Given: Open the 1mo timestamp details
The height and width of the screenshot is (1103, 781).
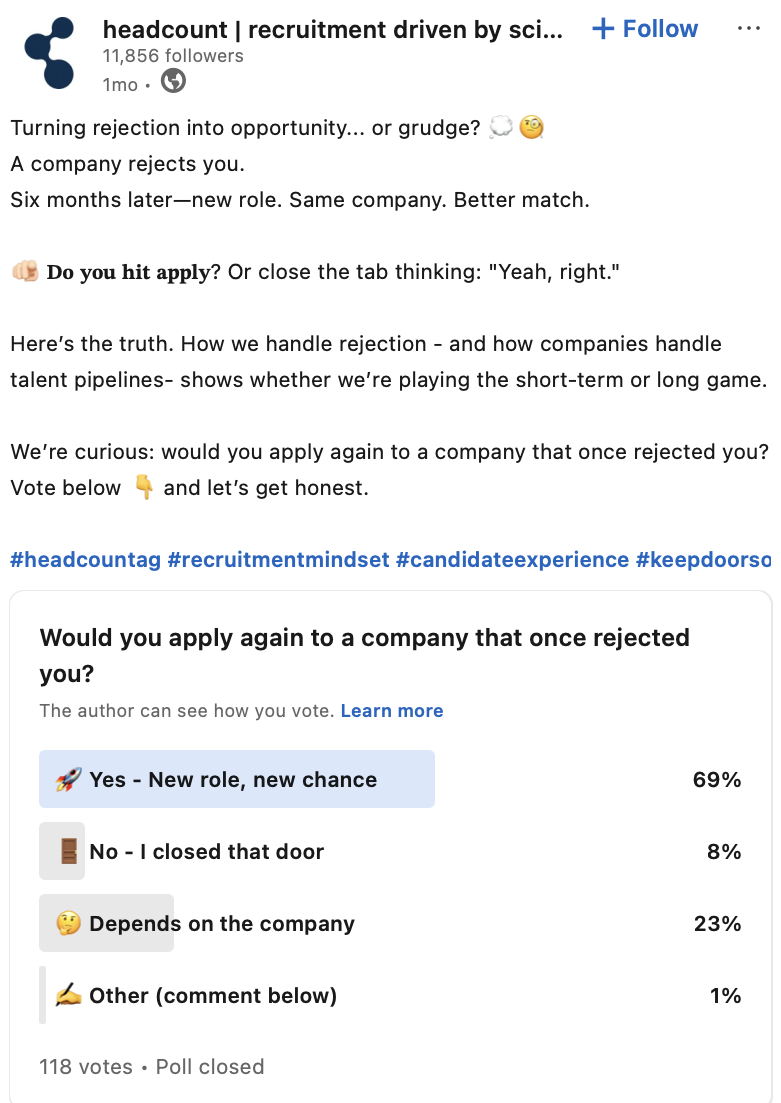Looking at the screenshot, I should click(x=118, y=85).
